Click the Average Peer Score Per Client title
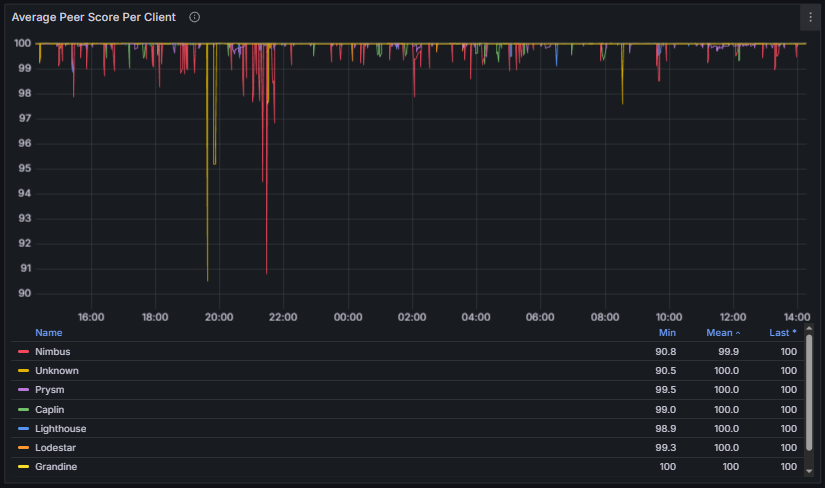Image resolution: width=825 pixels, height=488 pixels. click(94, 17)
